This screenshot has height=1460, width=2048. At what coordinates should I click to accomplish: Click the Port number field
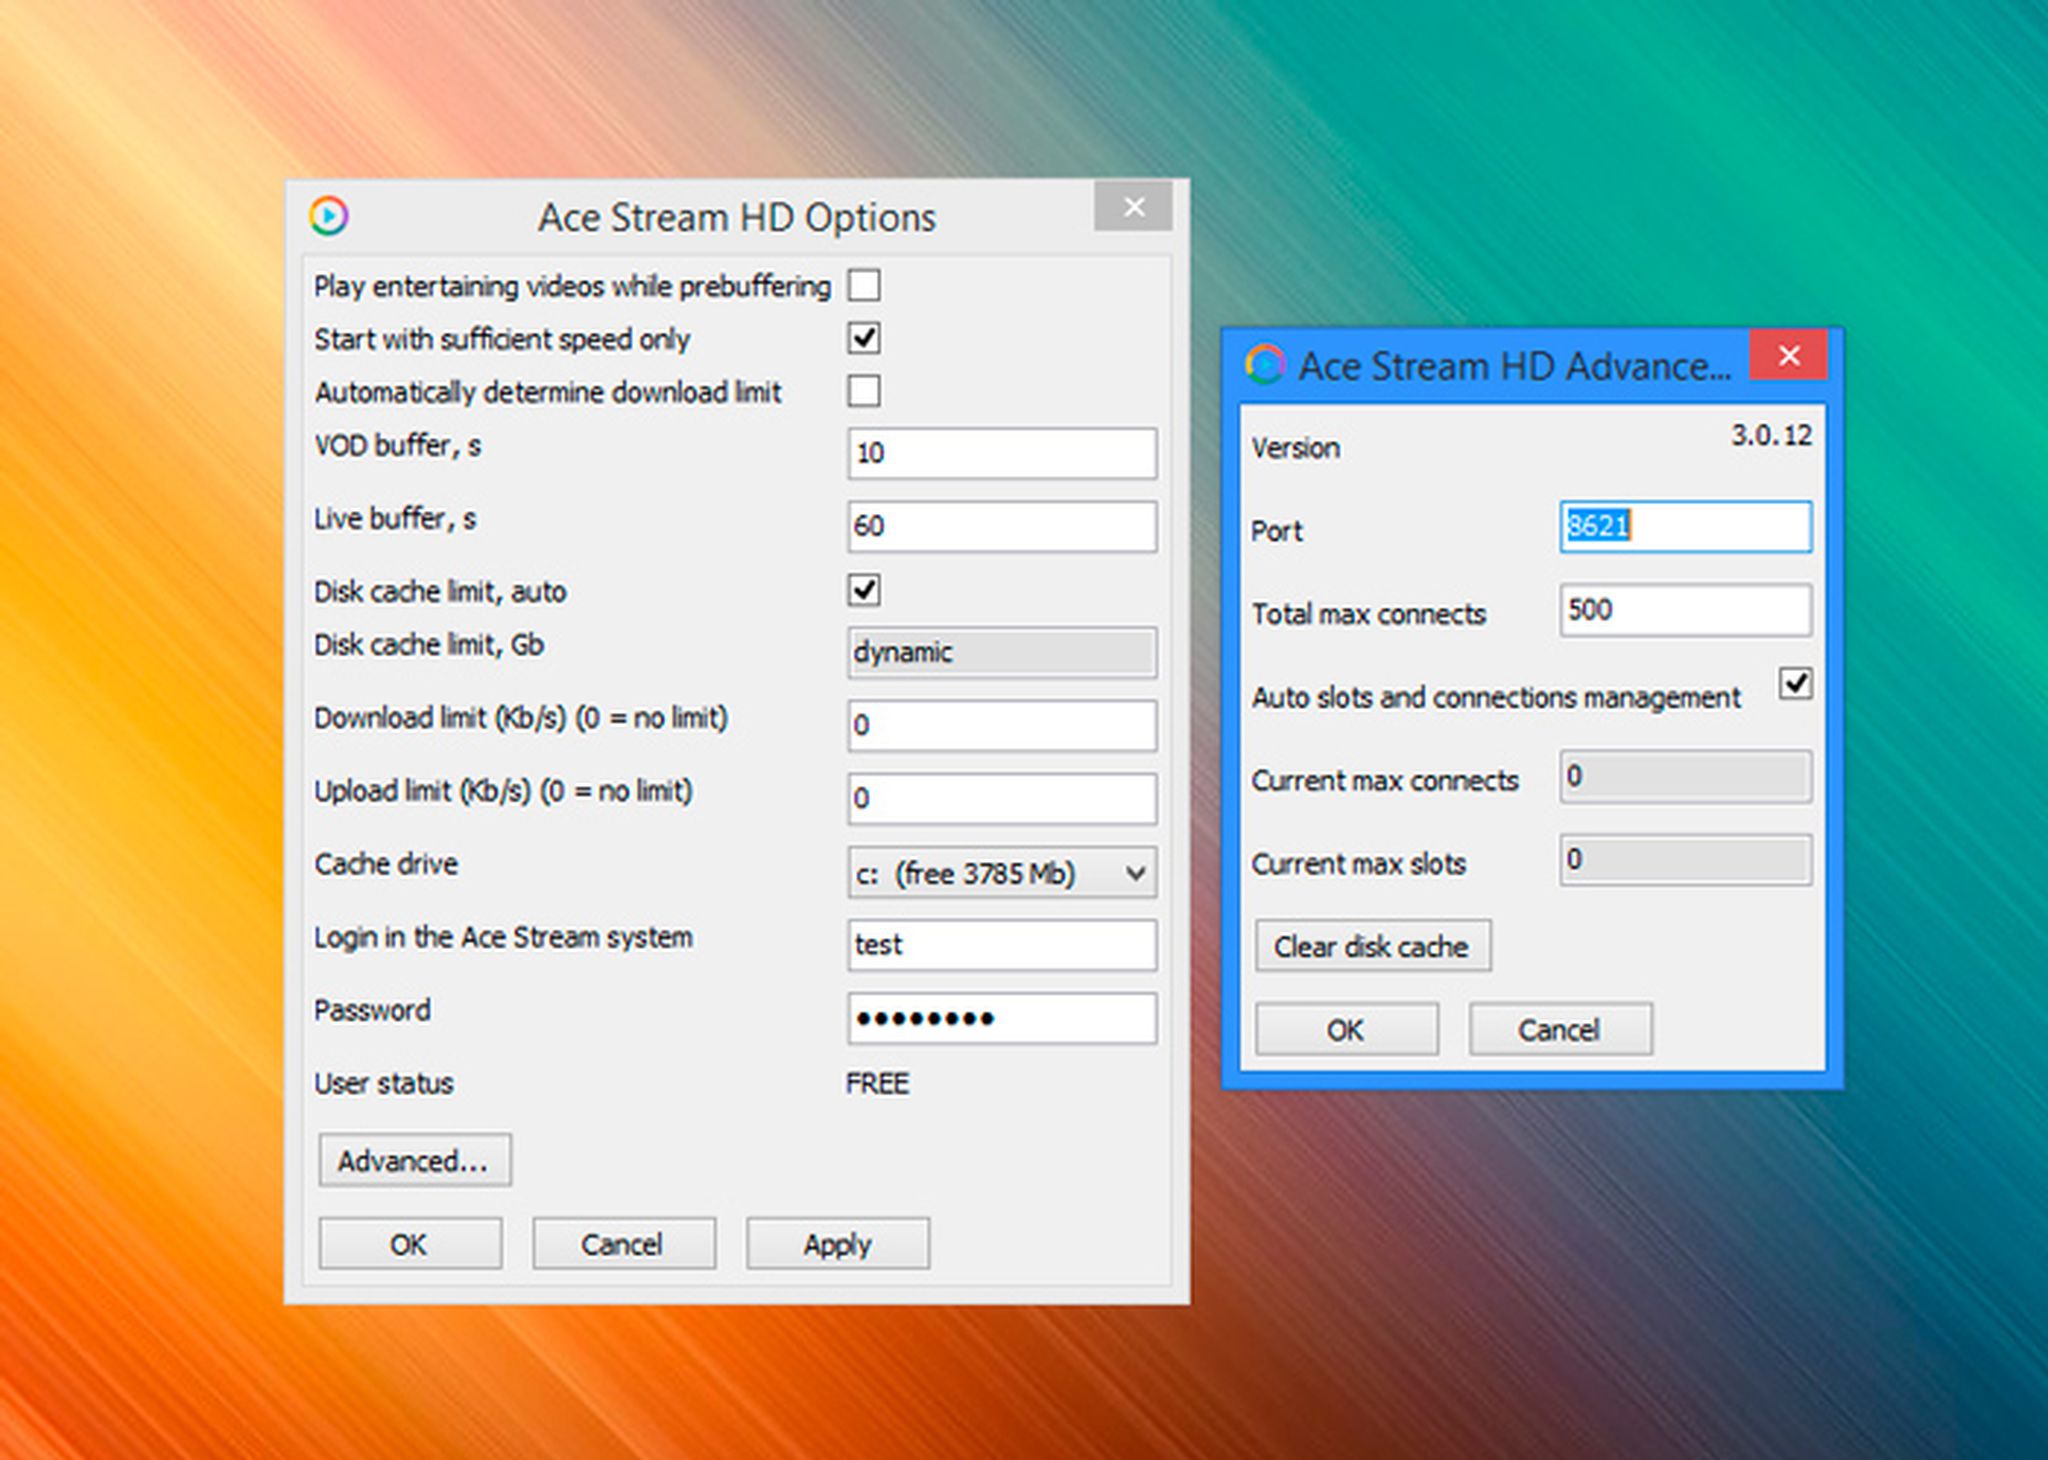click(1684, 527)
